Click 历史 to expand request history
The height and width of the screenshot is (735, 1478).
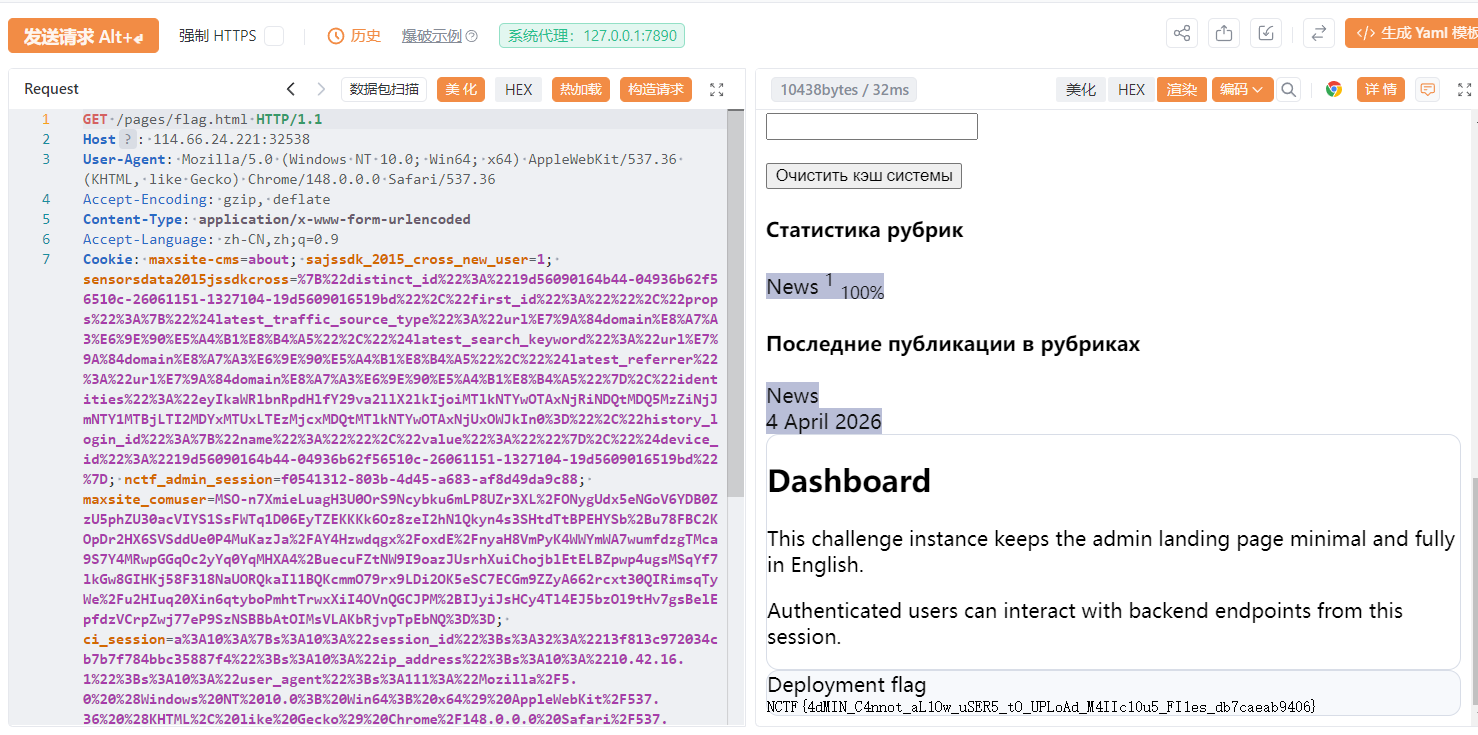pyautogui.click(x=355, y=36)
